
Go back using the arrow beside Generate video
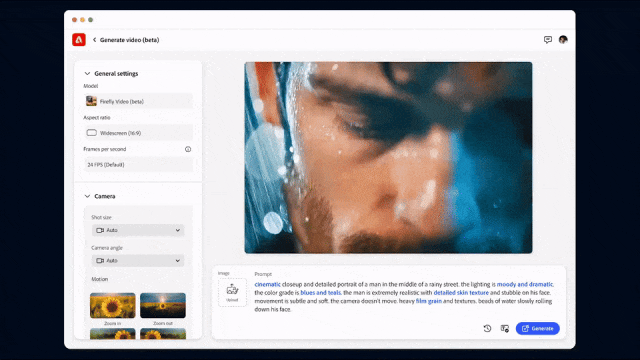point(94,40)
